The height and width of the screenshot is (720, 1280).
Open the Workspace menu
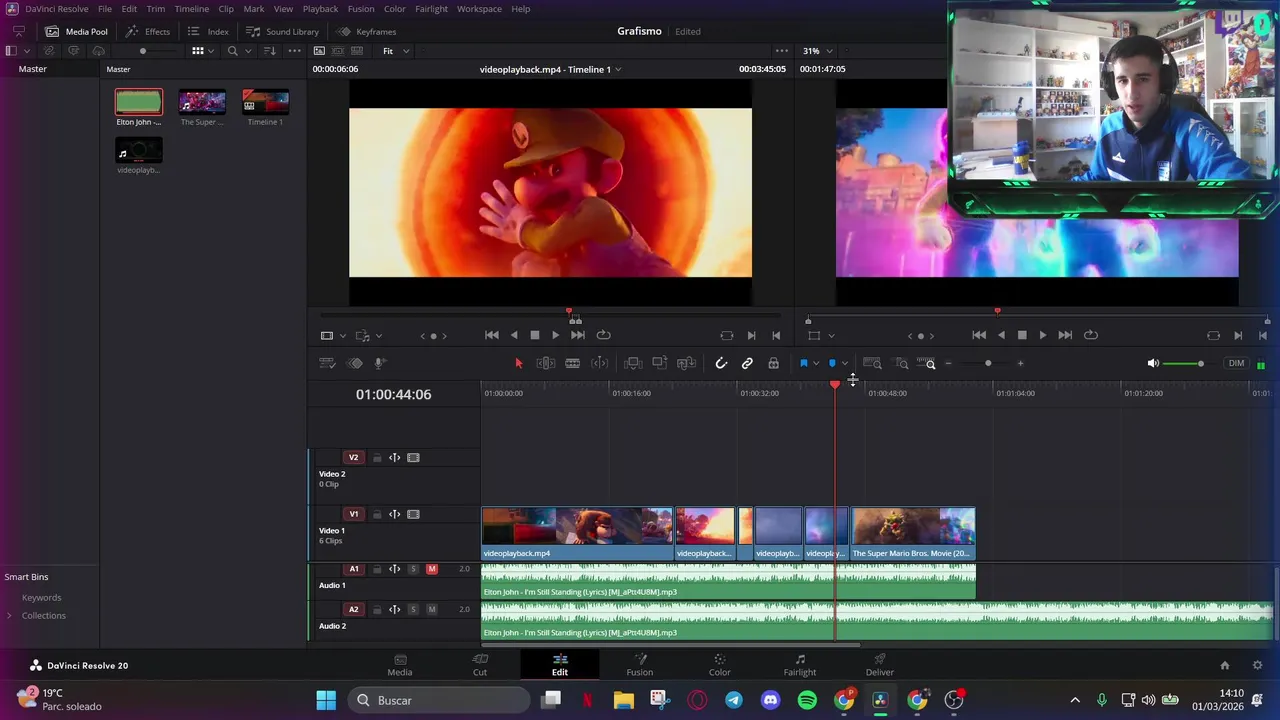click(x=479, y=9)
